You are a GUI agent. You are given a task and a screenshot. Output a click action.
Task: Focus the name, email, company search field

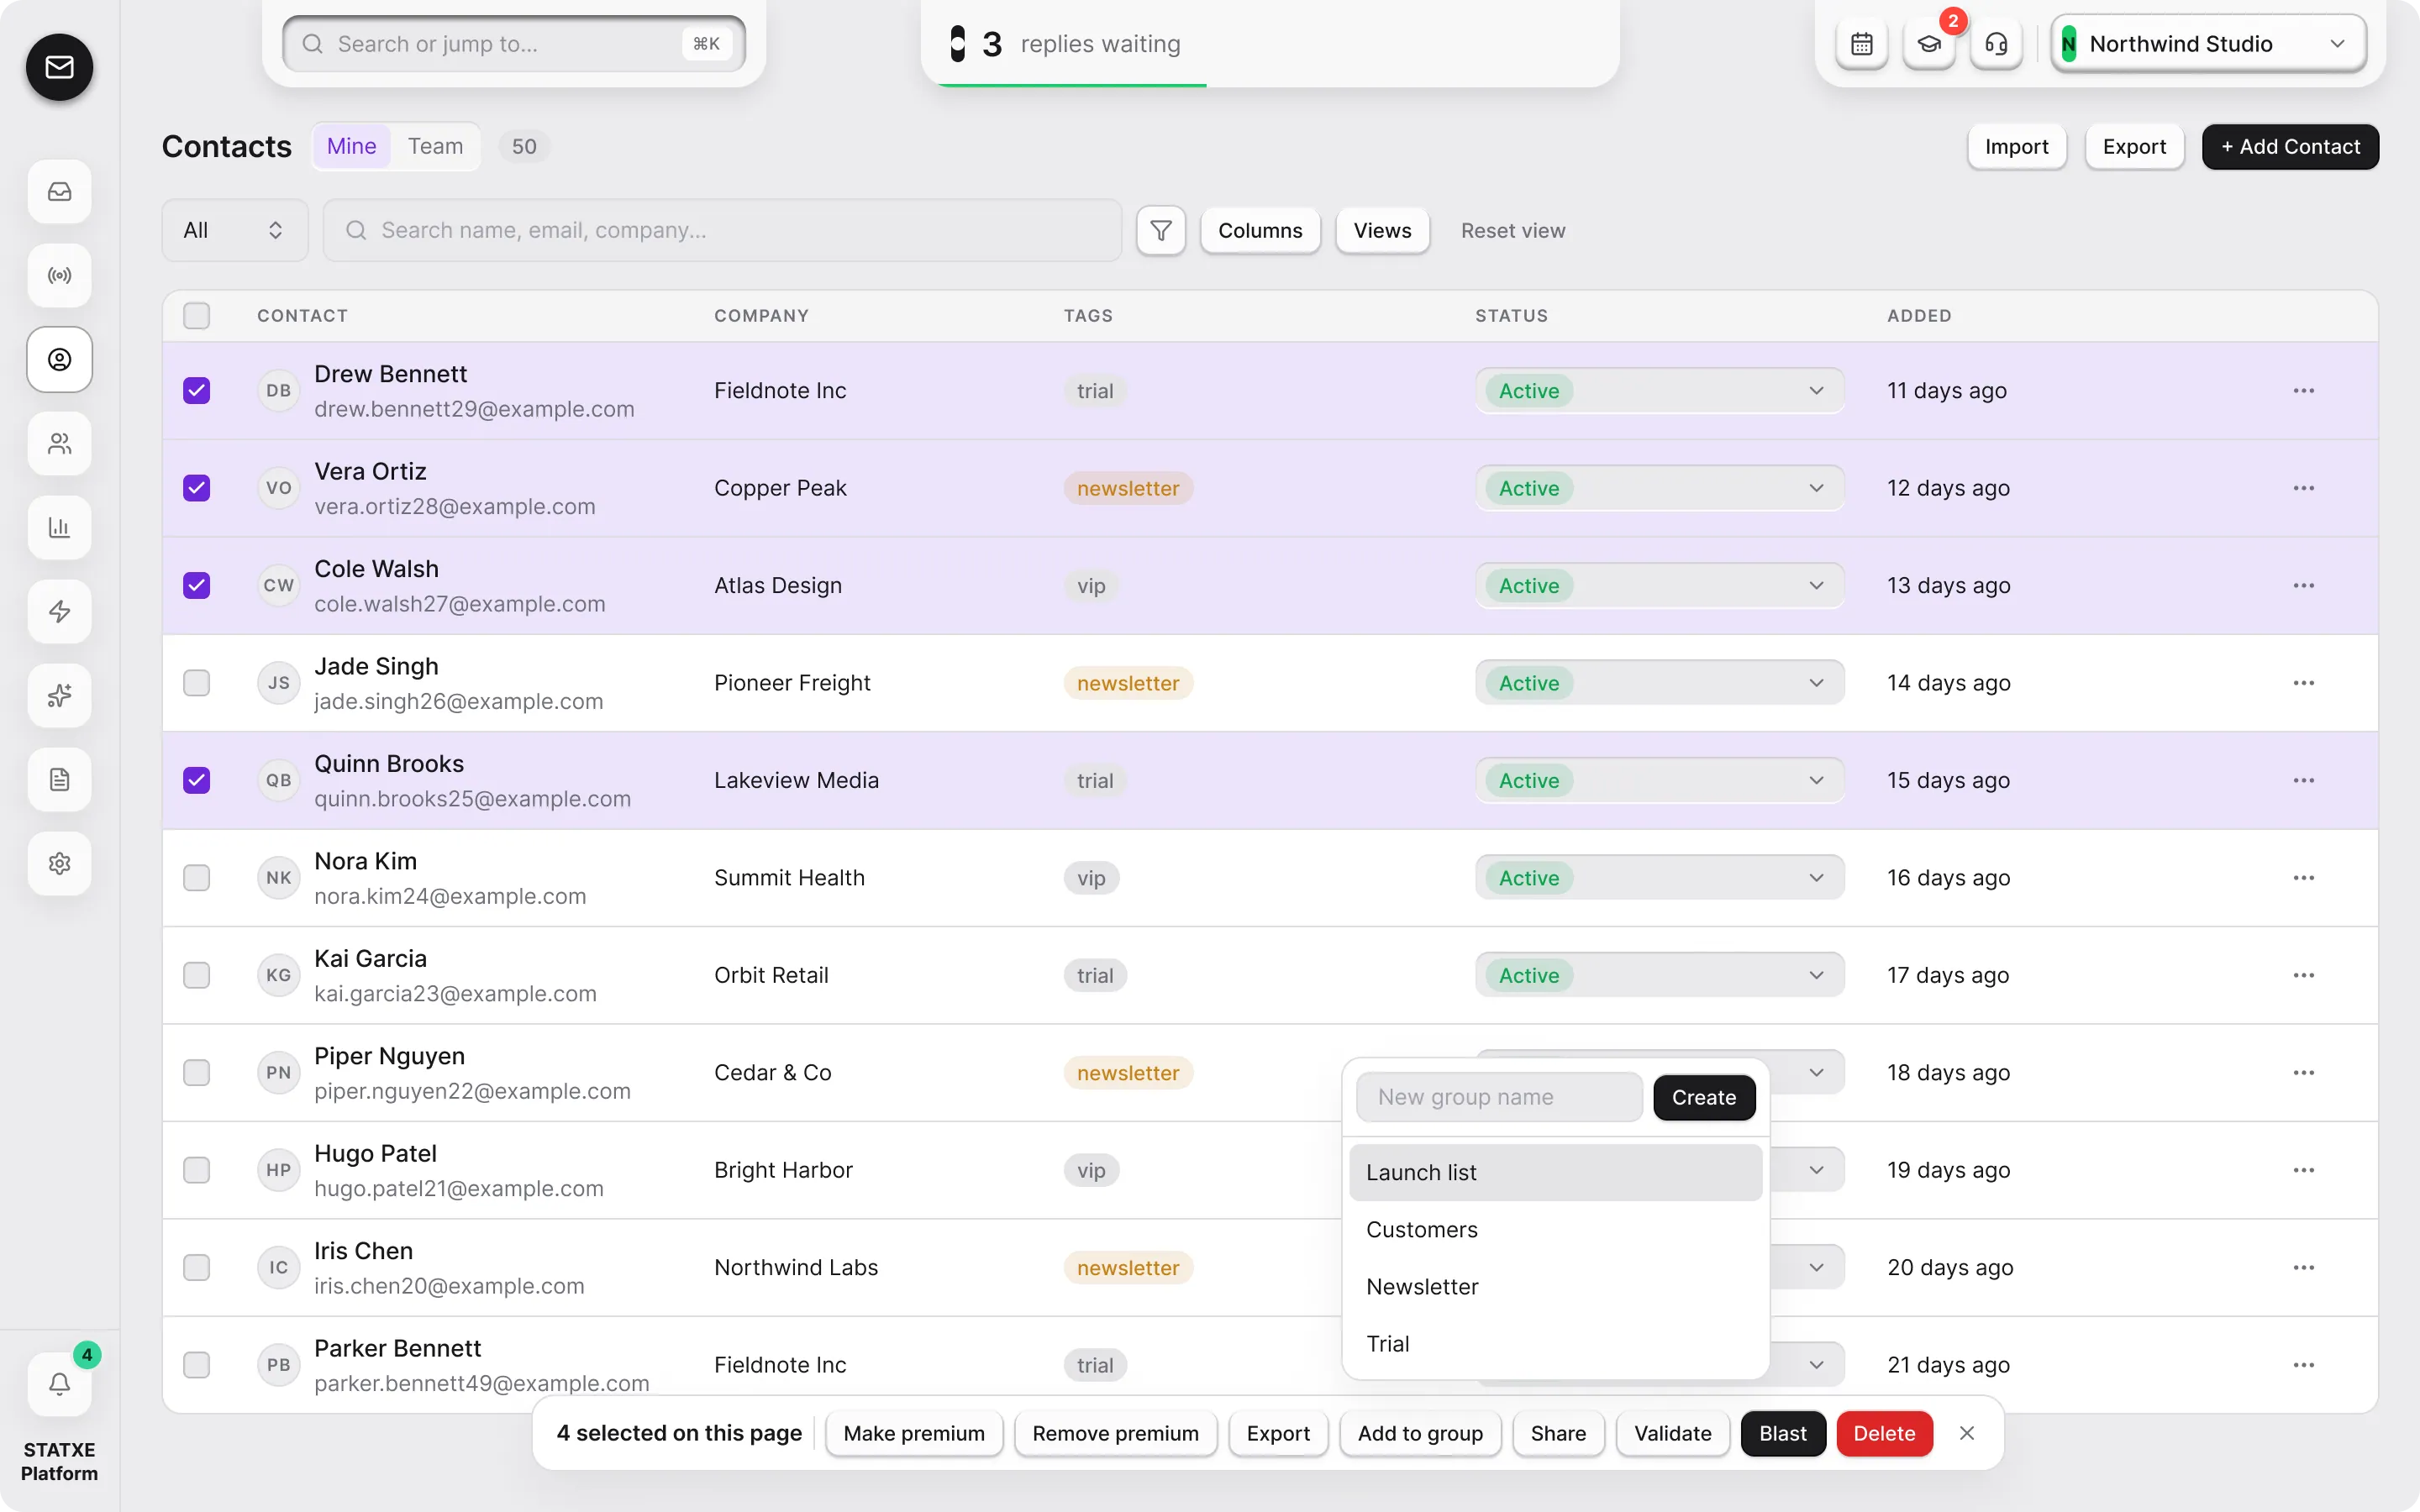click(x=722, y=230)
